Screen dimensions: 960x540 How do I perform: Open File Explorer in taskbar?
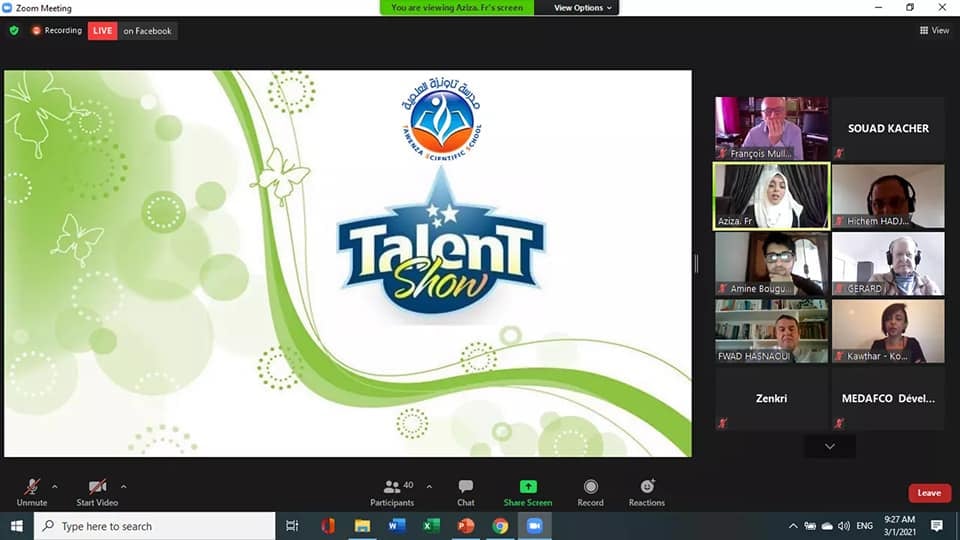[362, 526]
